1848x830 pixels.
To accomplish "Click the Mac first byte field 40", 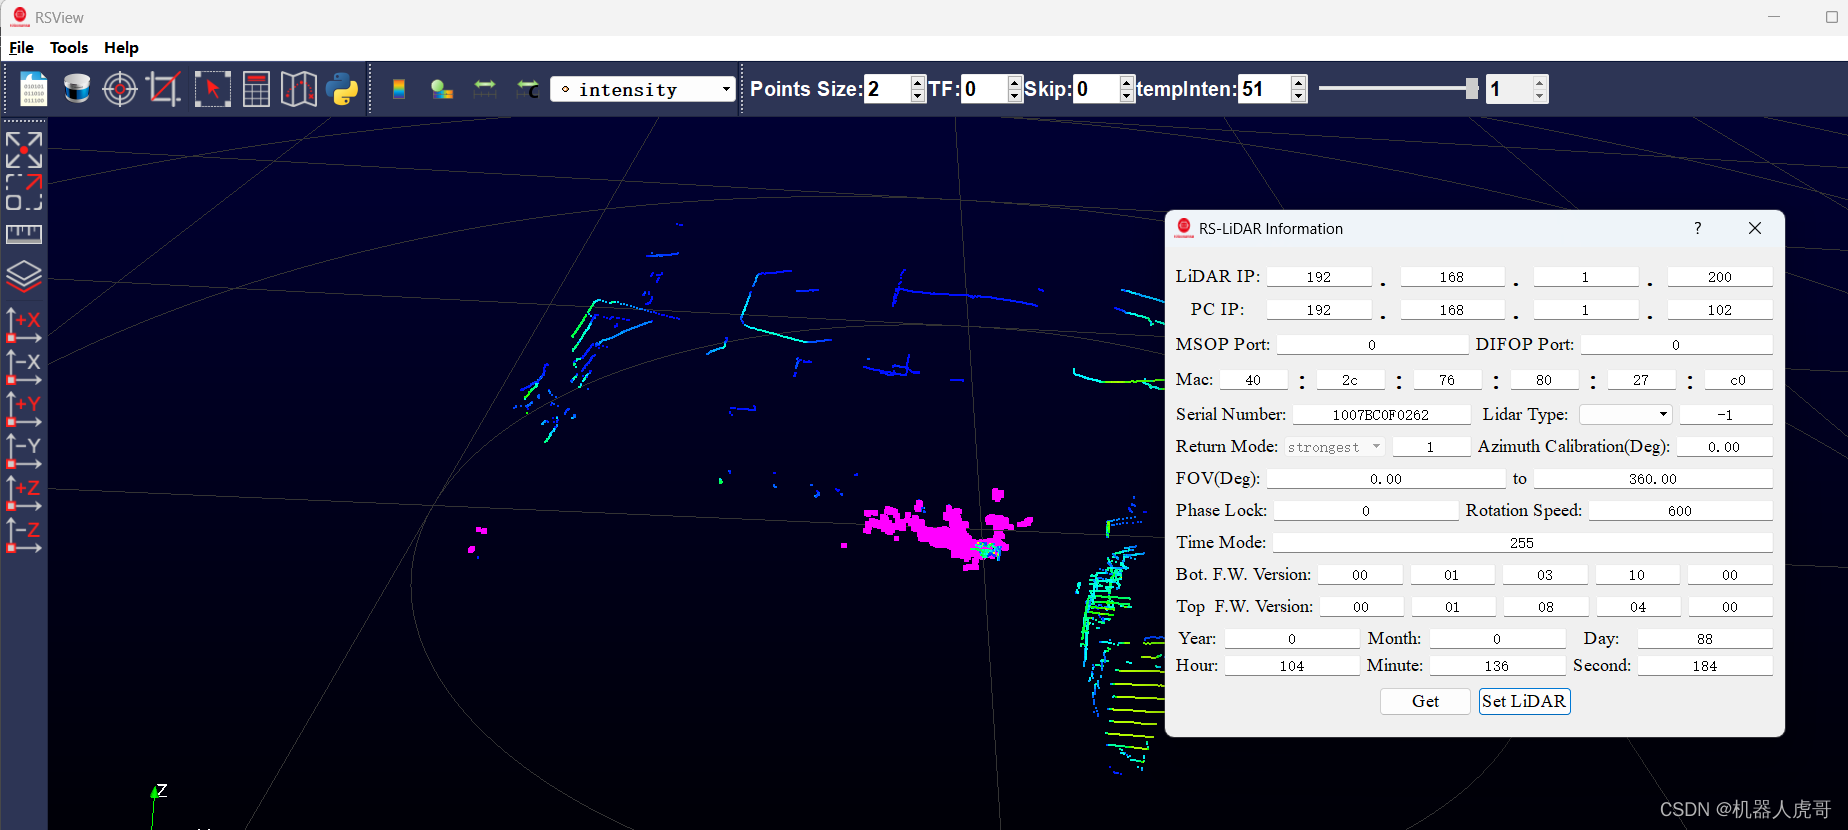I will 1253,380.
